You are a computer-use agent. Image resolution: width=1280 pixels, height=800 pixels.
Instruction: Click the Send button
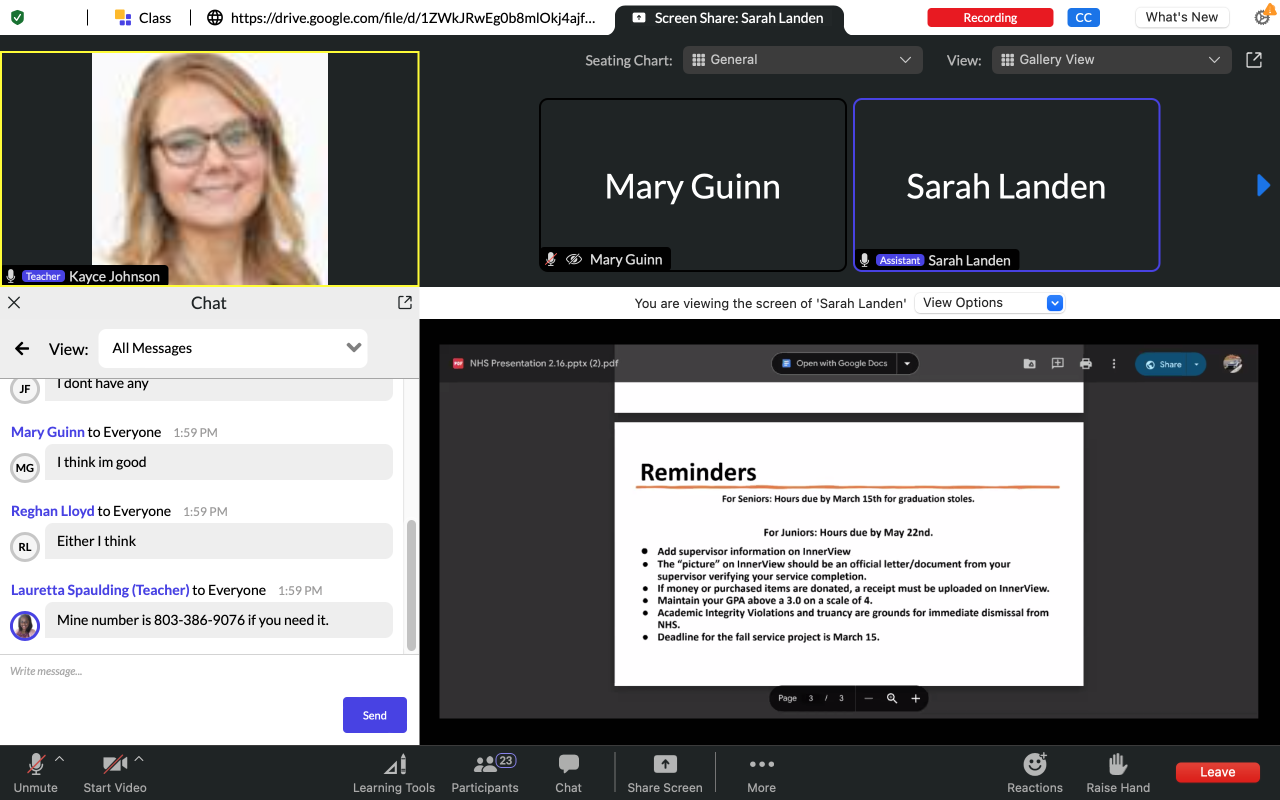374,715
